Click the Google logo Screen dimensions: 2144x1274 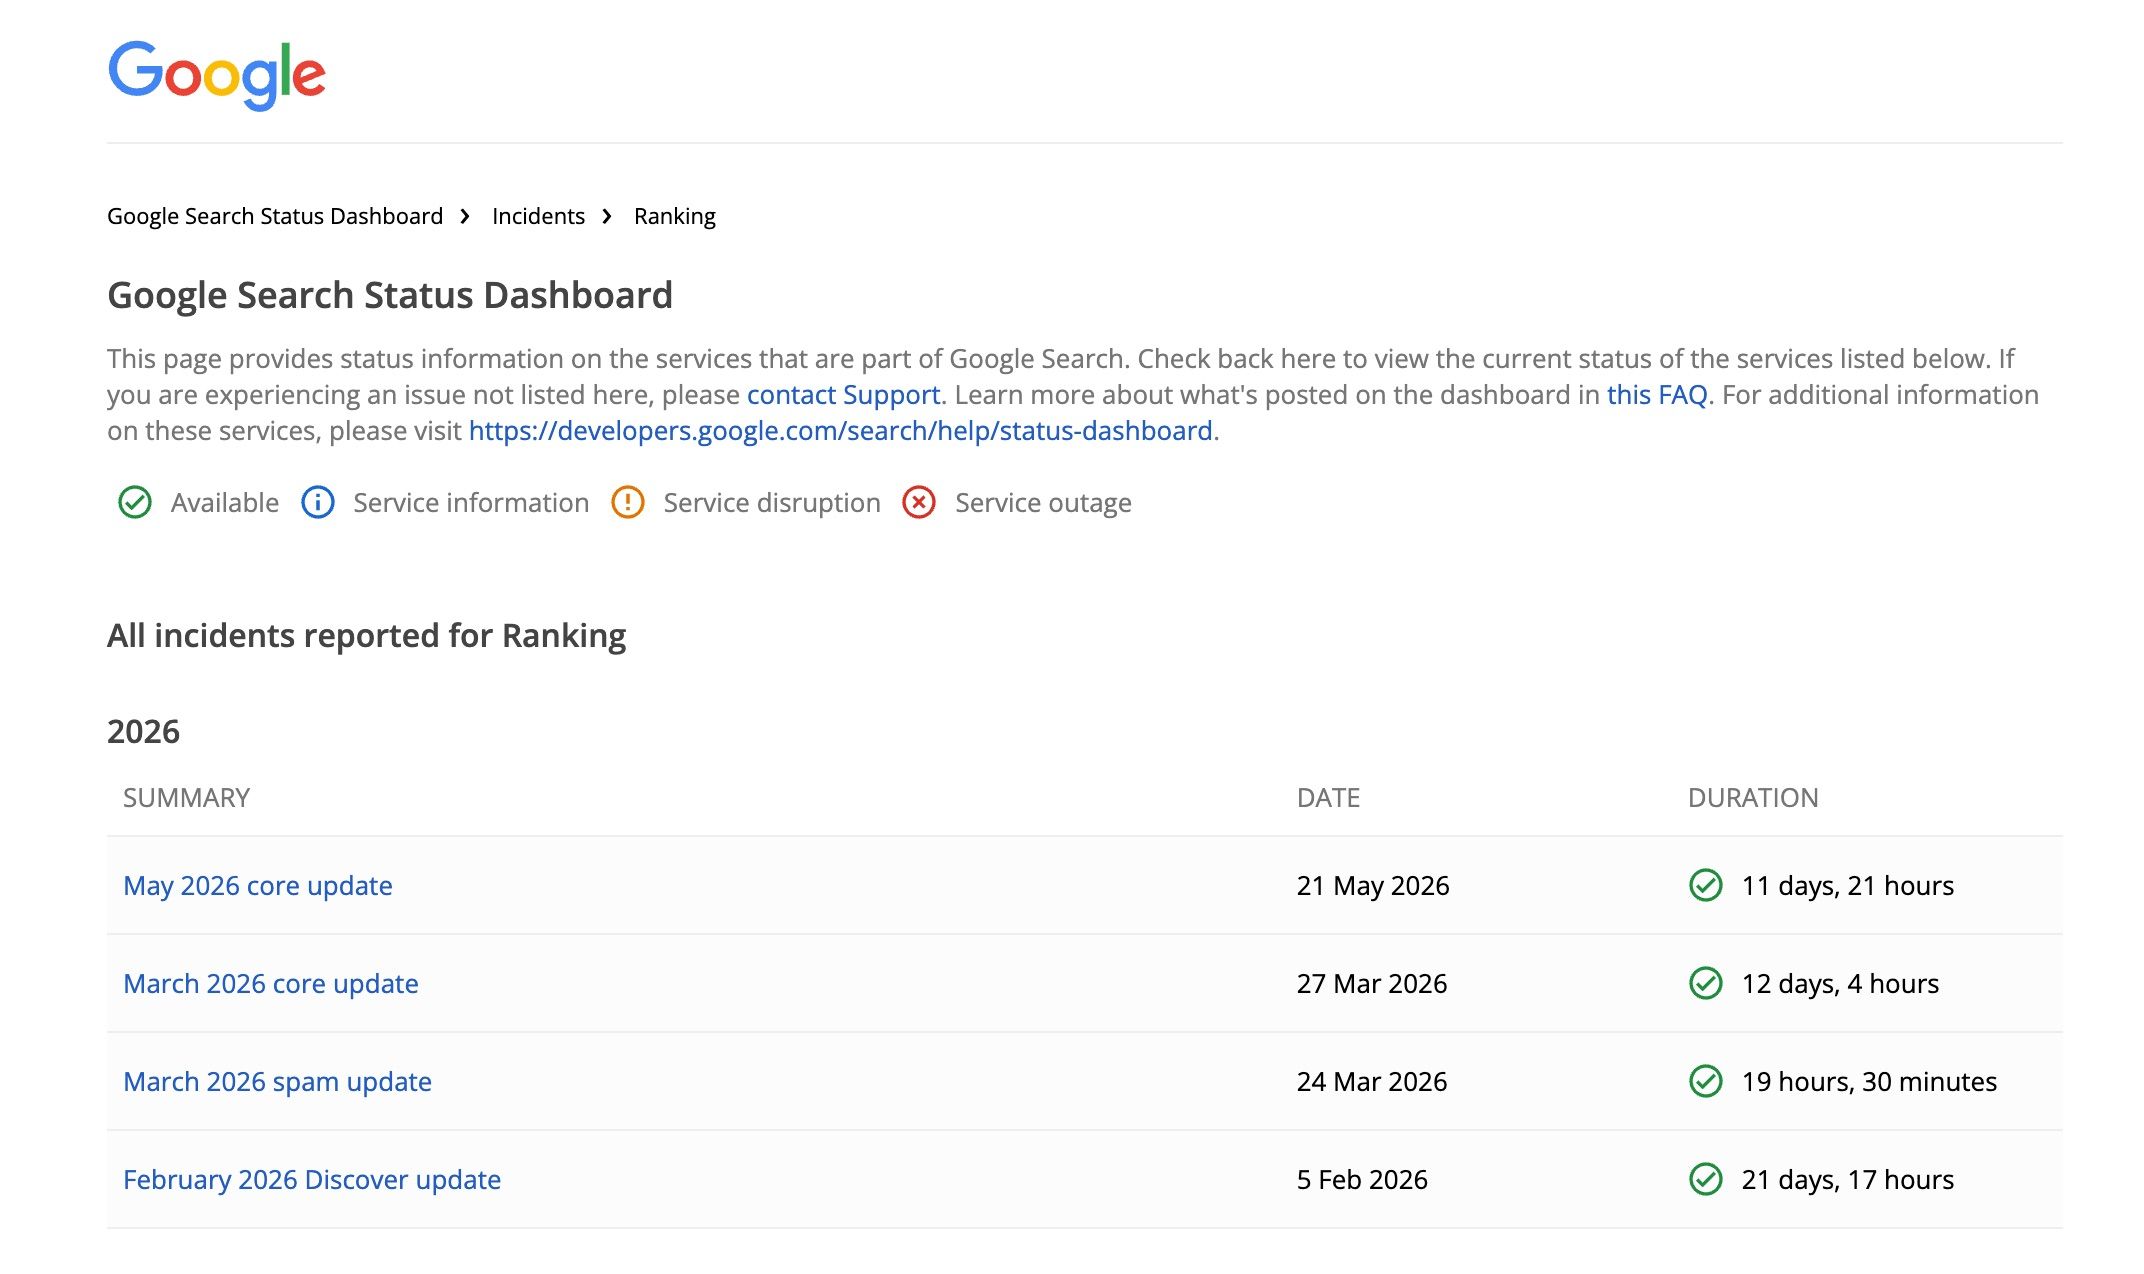(217, 75)
